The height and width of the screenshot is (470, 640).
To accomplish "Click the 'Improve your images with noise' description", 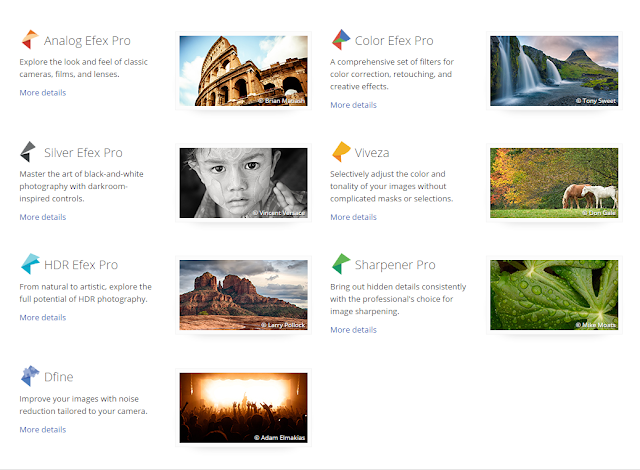I will pos(83,405).
